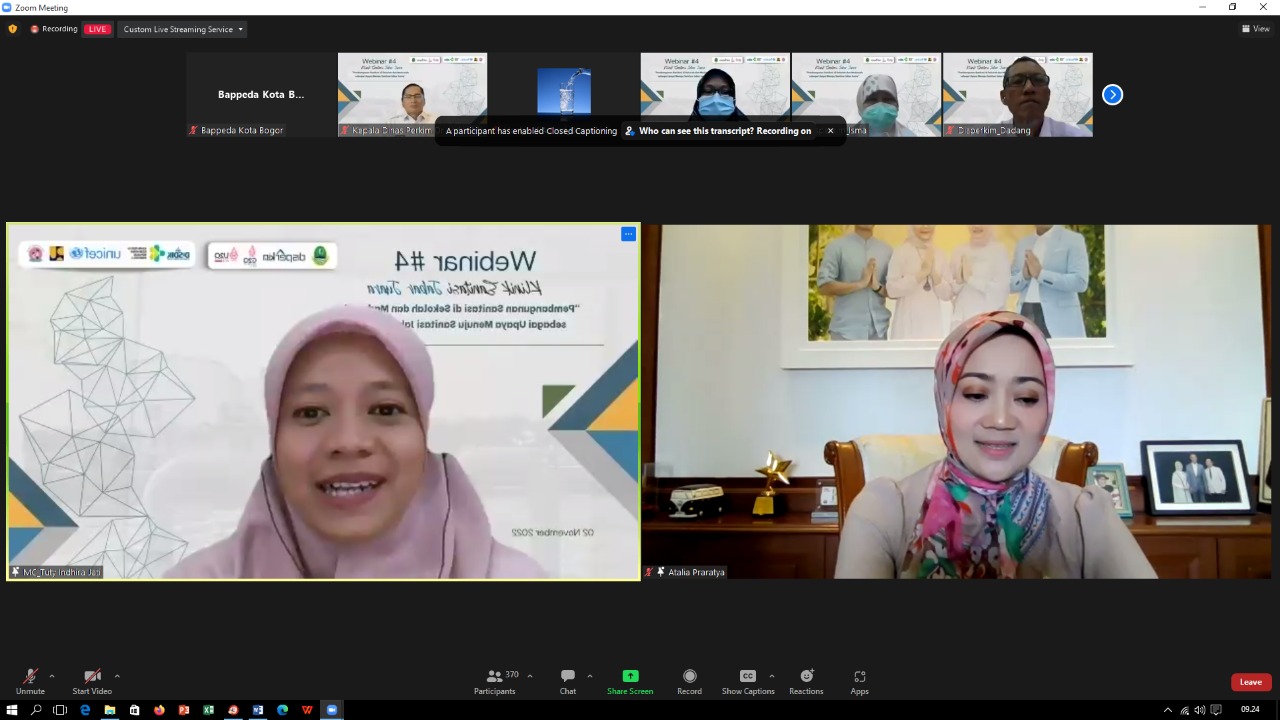Image resolution: width=1280 pixels, height=720 pixels.
Task: Open the Windows Start menu
Action: (x=12, y=710)
